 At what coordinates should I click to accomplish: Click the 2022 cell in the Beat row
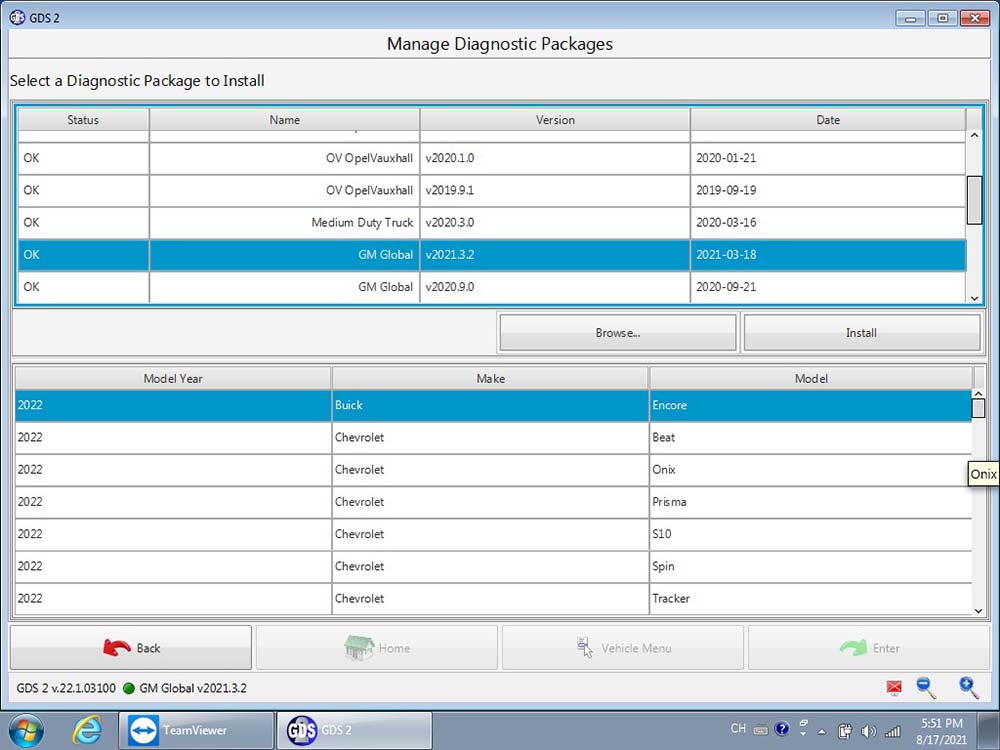(173, 438)
